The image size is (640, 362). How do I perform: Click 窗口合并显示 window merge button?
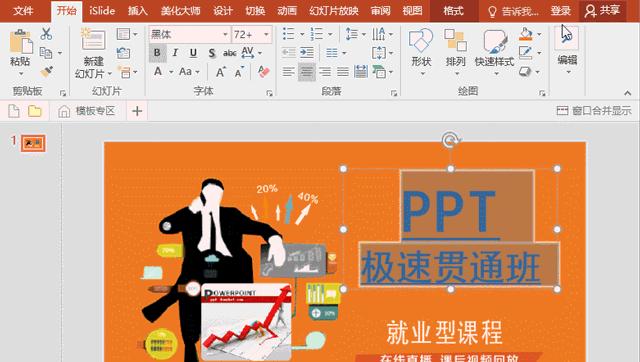coord(594,111)
